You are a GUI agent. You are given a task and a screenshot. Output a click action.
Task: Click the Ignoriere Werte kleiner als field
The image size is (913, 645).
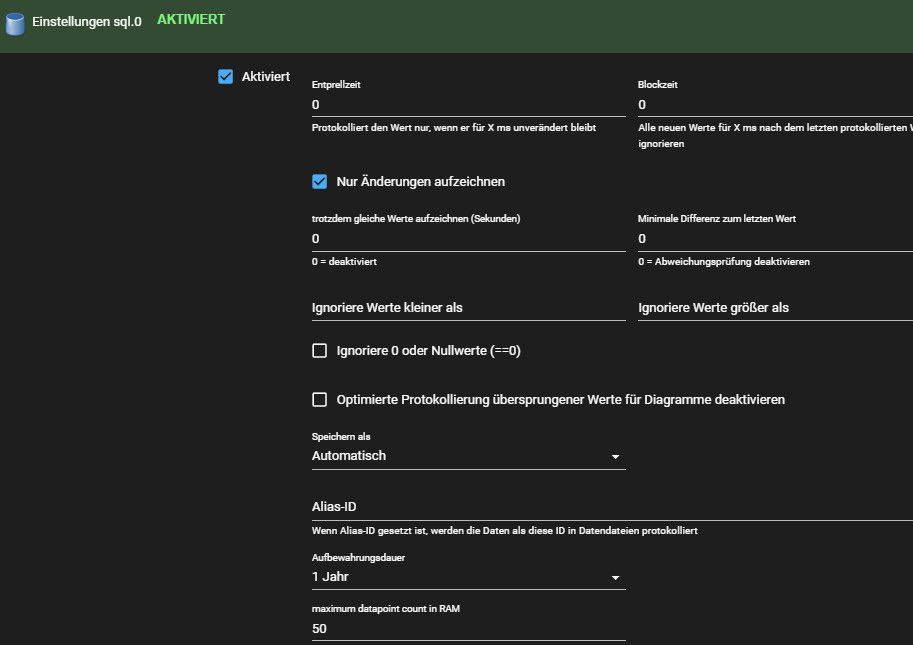coord(469,308)
